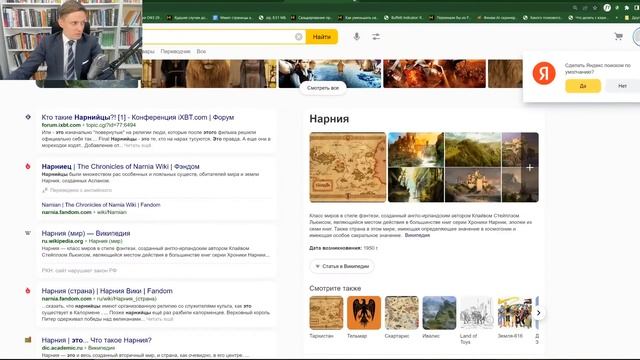Open the Скартарис related card

tap(402, 313)
